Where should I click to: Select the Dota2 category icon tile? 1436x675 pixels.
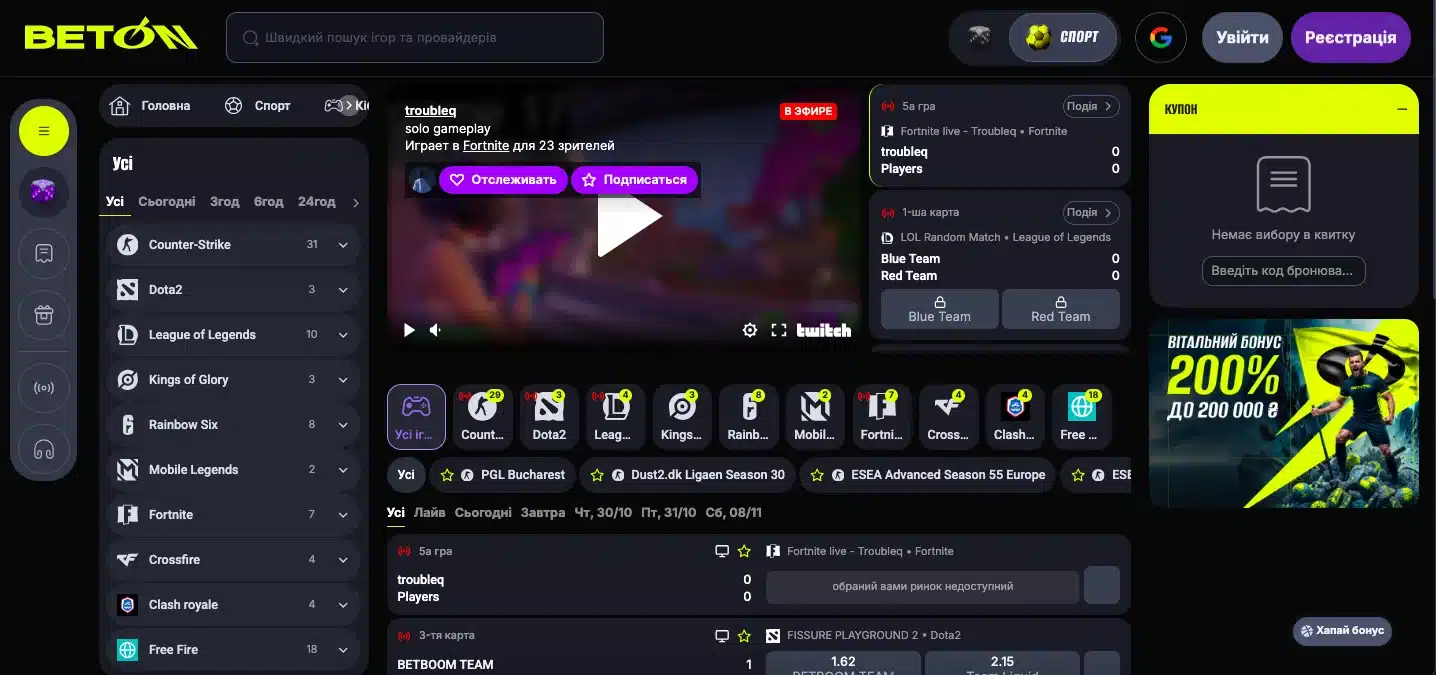point(549,416)
